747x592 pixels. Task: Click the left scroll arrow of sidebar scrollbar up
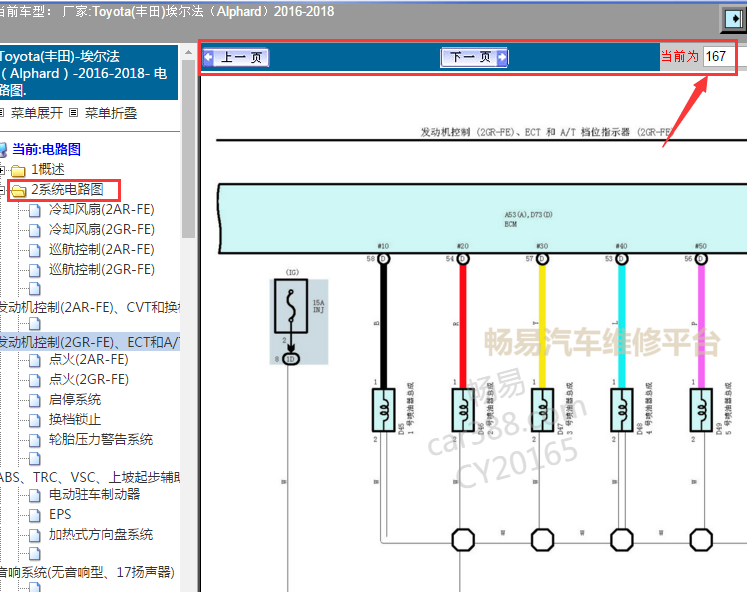point(189,52)
